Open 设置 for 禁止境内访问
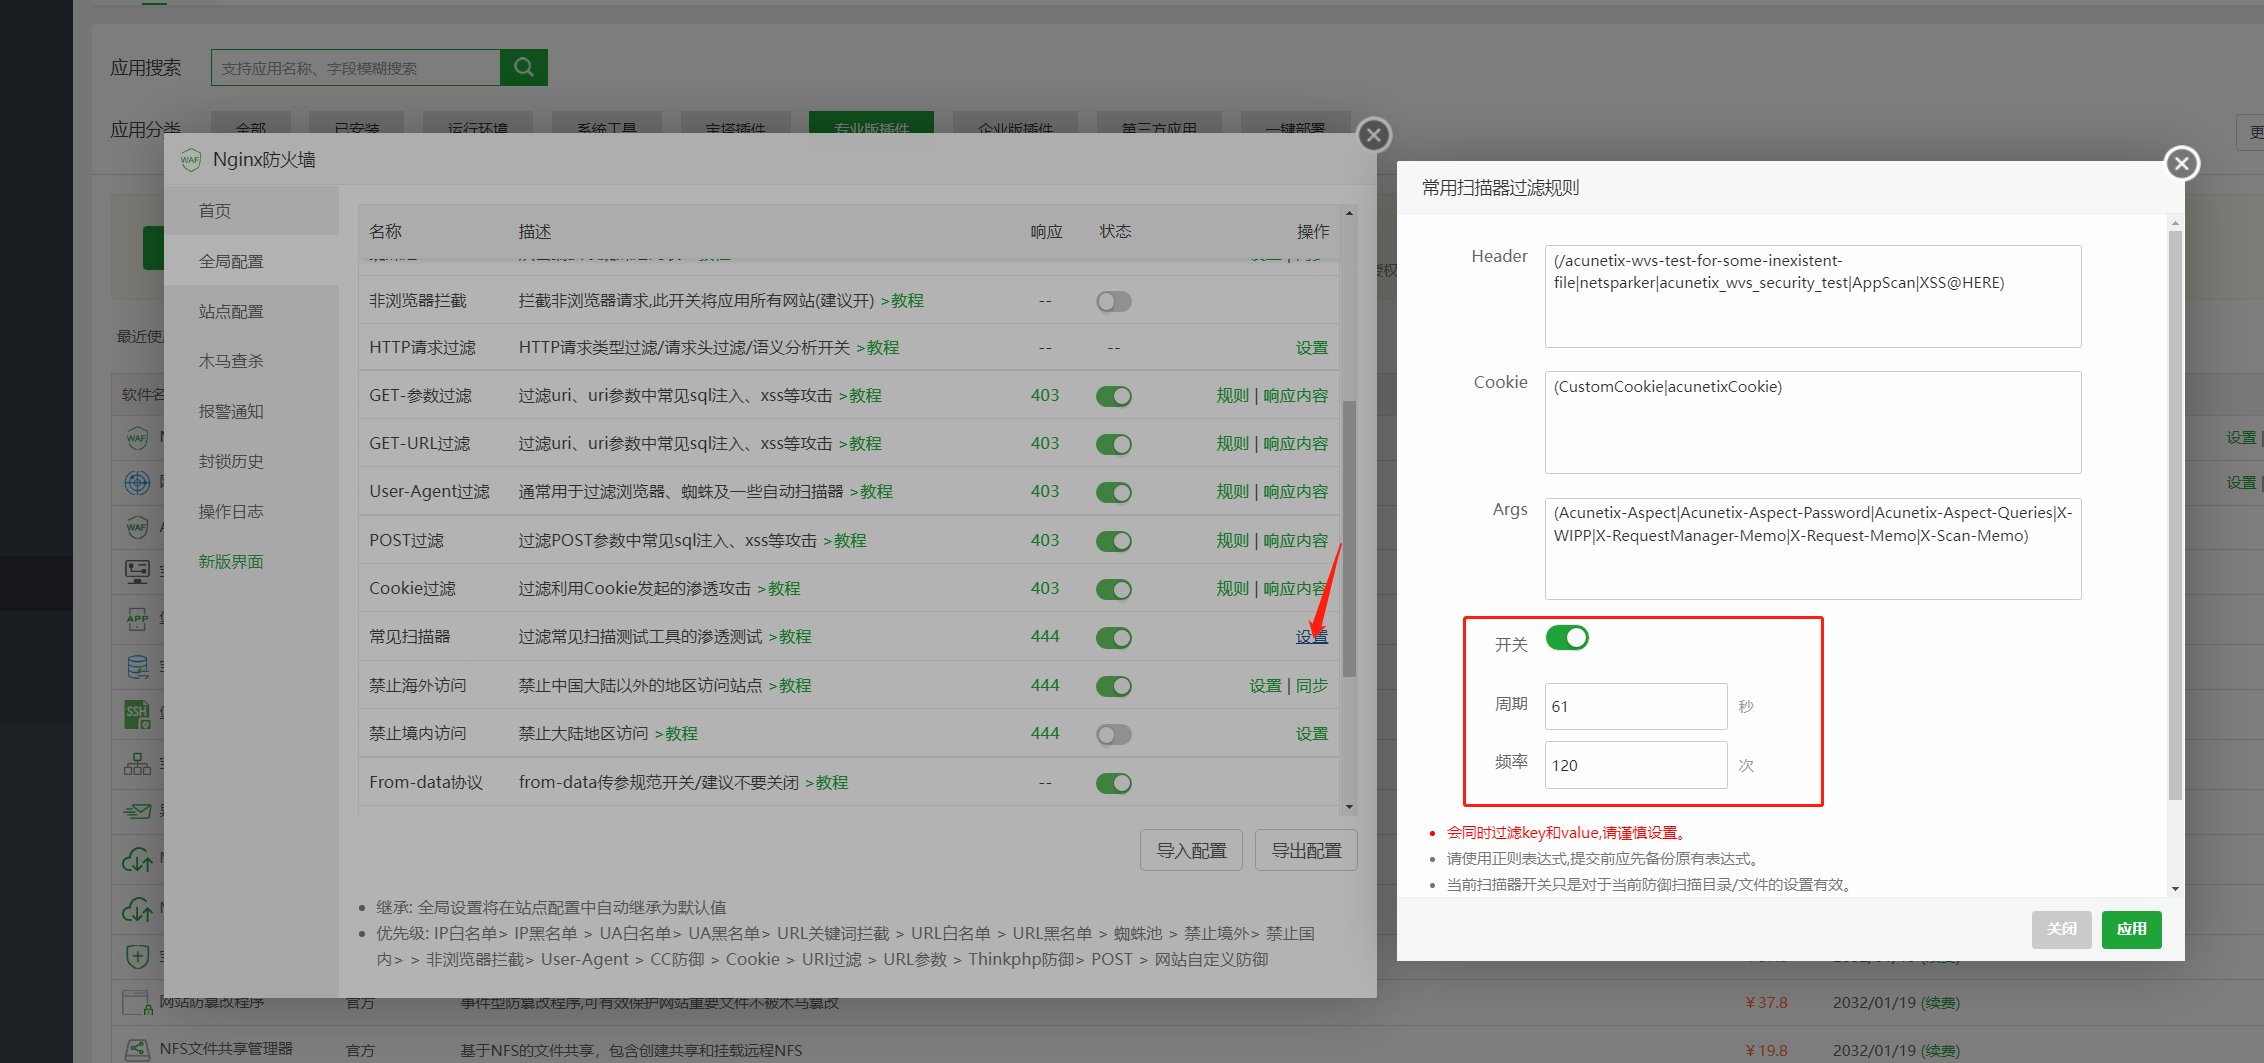The height and width of the screenshot is (1063, 2264). (1312, 733)
